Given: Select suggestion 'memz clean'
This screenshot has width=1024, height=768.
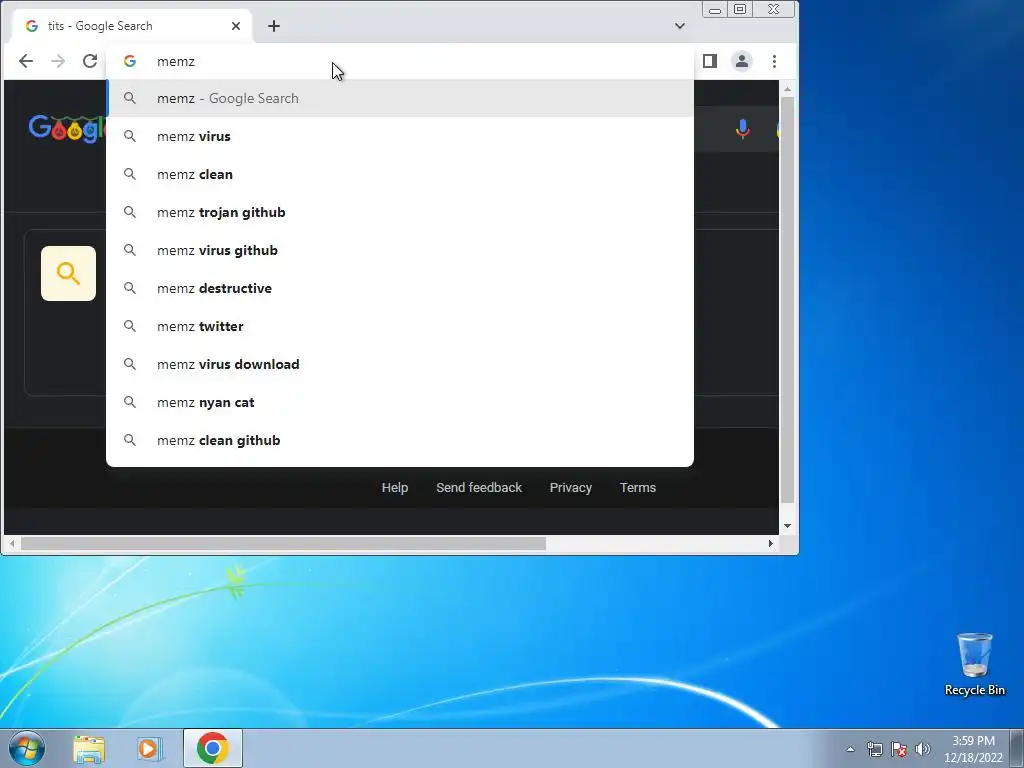Looking at the screenshot, I should (400, 174).
